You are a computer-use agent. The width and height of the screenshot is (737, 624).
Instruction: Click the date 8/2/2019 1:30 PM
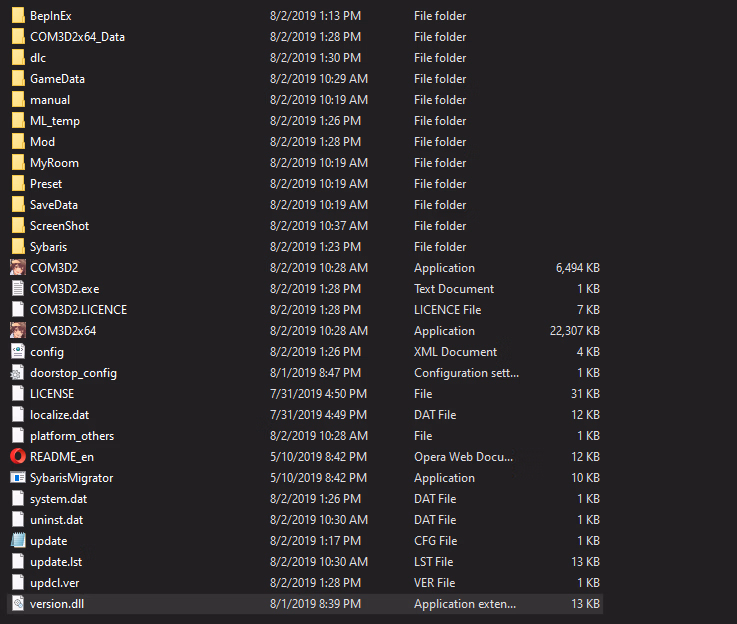315,58
